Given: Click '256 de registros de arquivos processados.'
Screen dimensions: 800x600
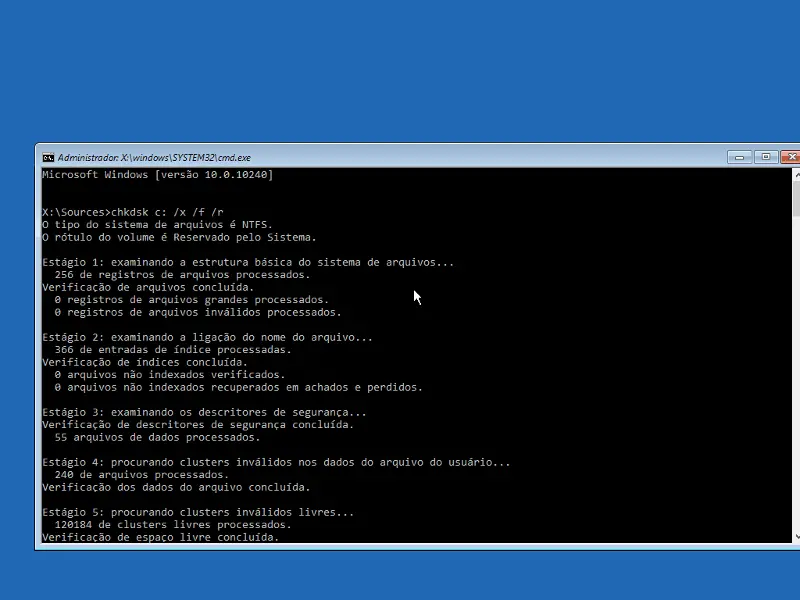Looking at the screenshot, I should pos(183,274).
